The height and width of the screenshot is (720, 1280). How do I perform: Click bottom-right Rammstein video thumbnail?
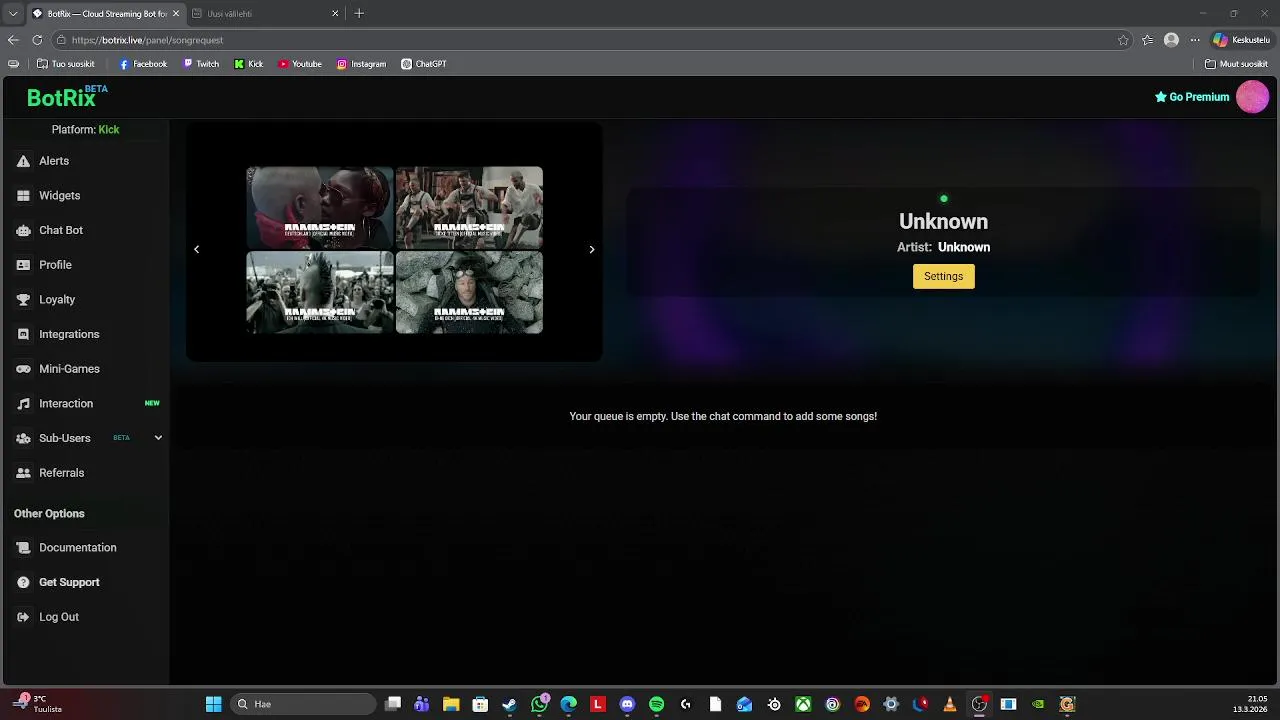[x=469, y=292]
